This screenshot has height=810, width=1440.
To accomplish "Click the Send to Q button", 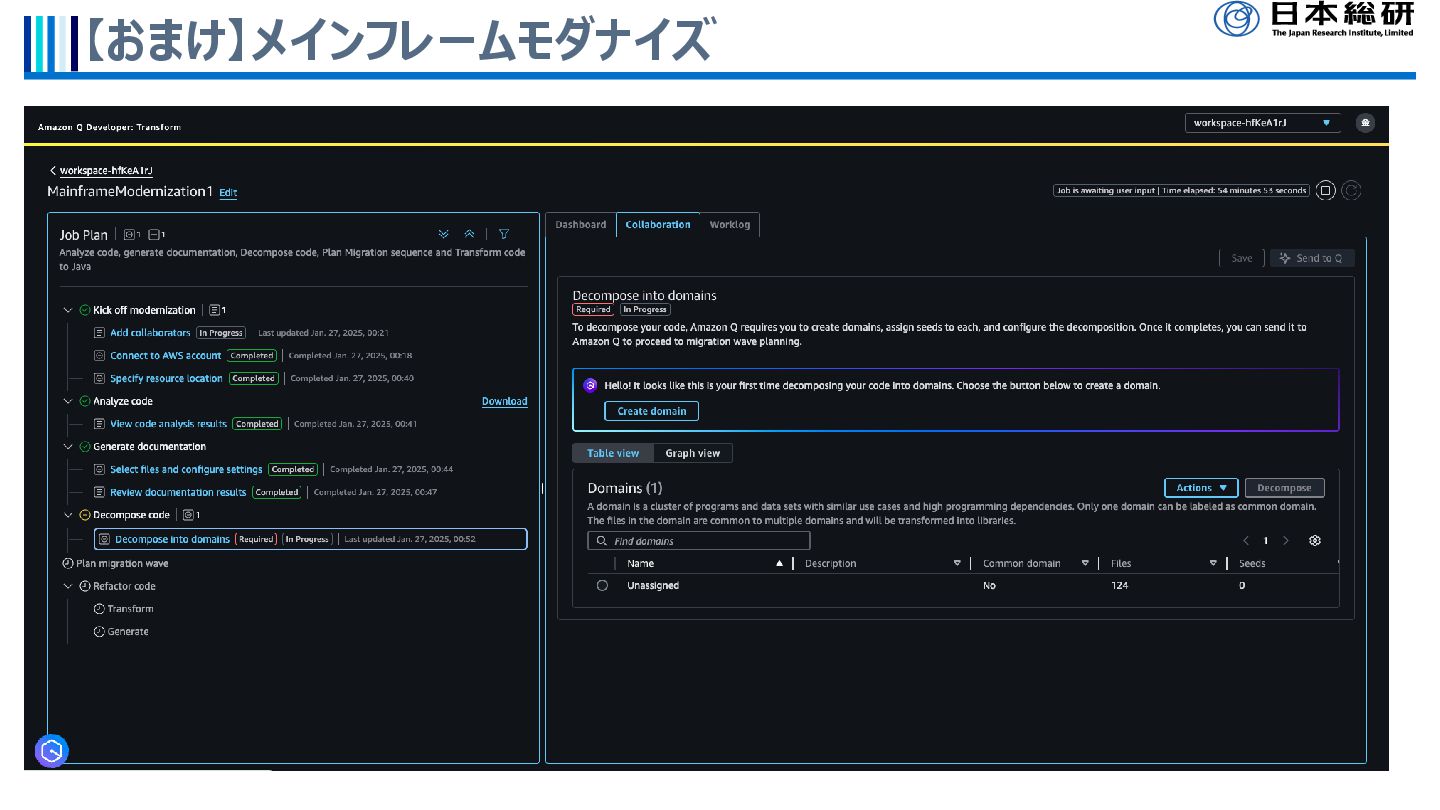I will click(x=1312, y=258).
